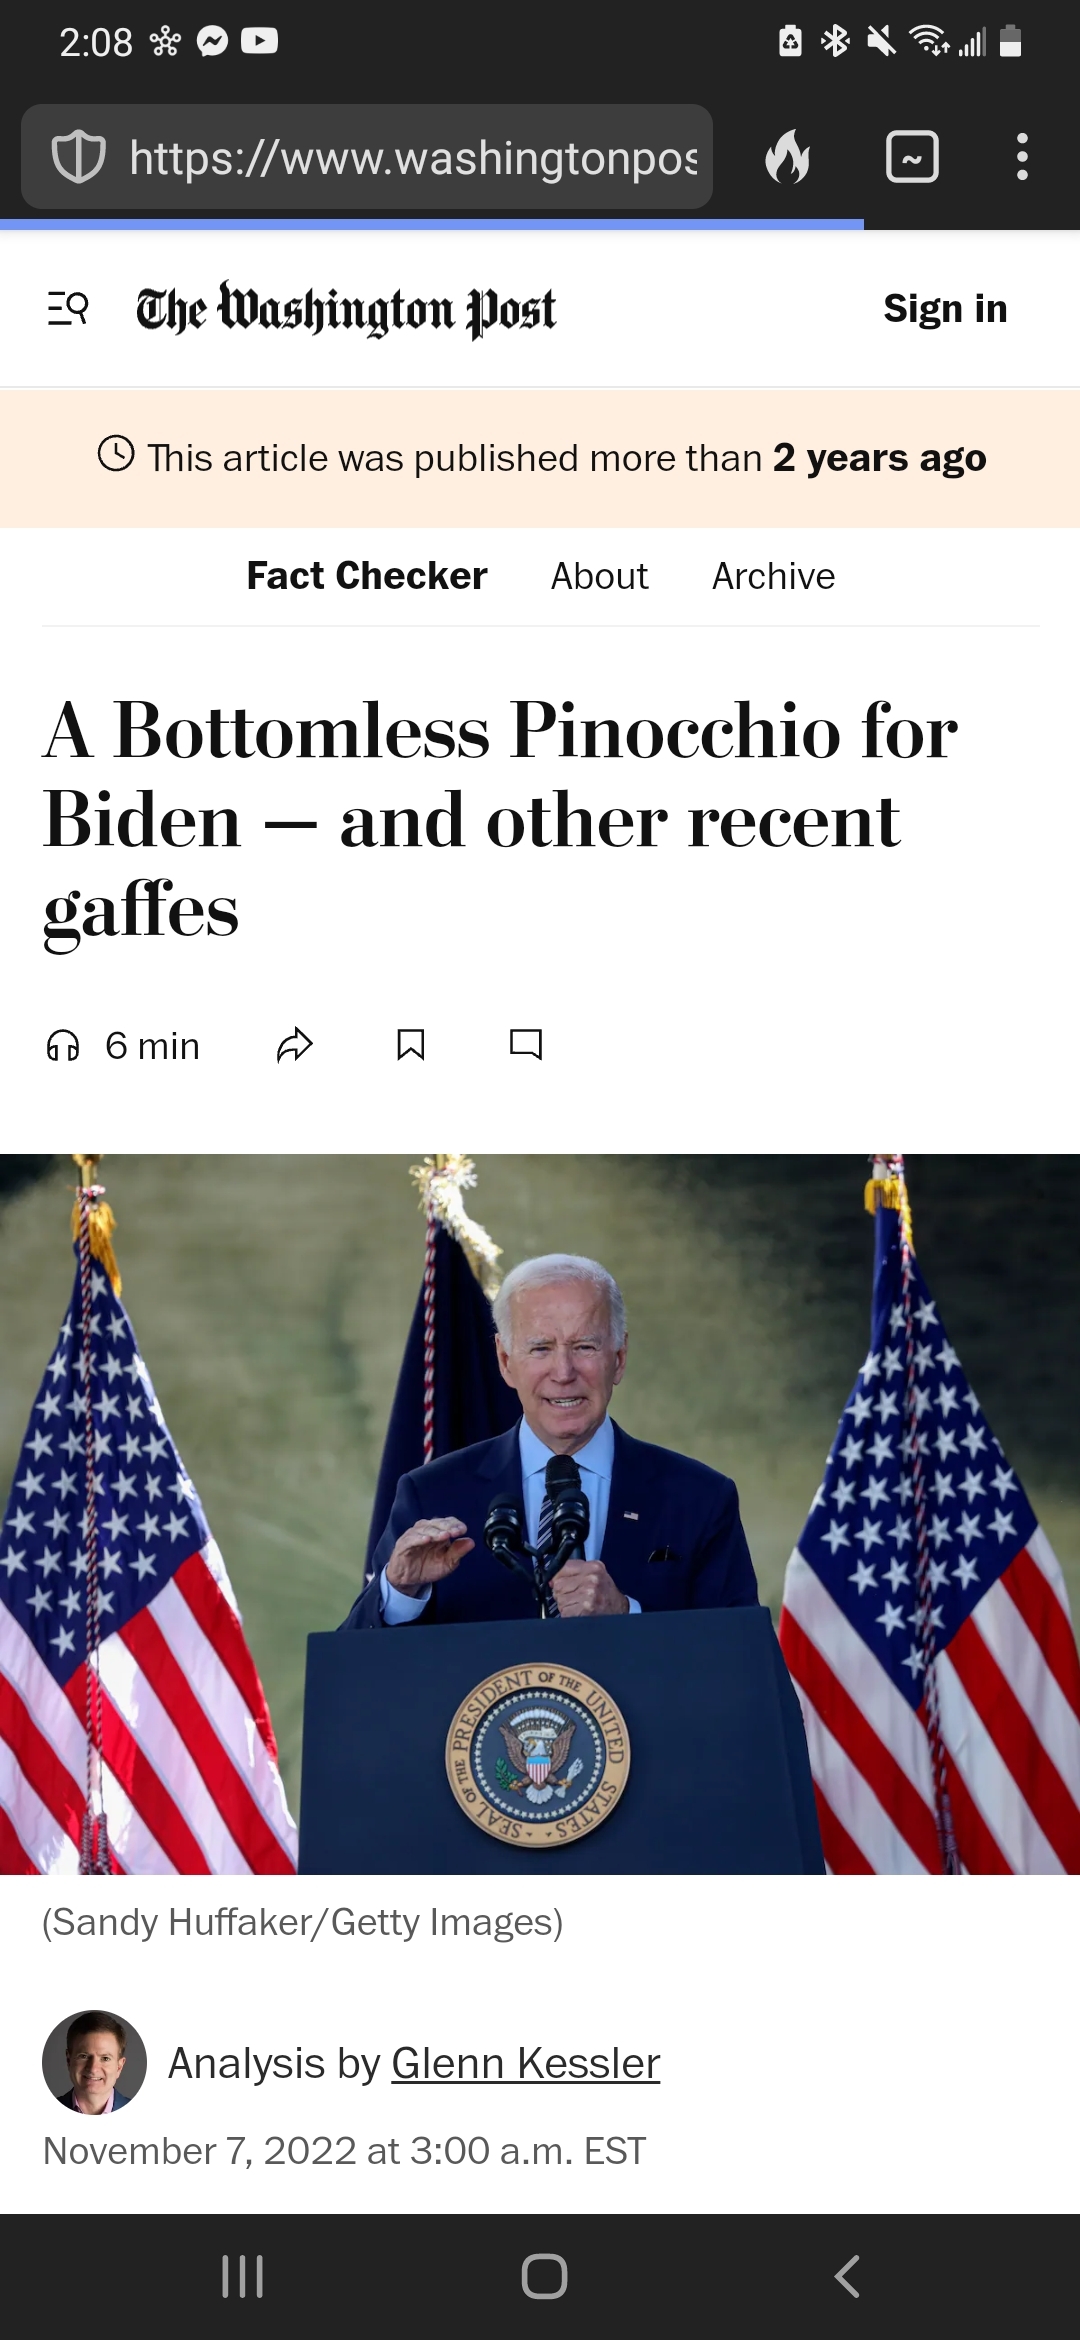Tap the URL address bar field
The height and width of the screenshot is (2340, 1080).
(367, 157)
